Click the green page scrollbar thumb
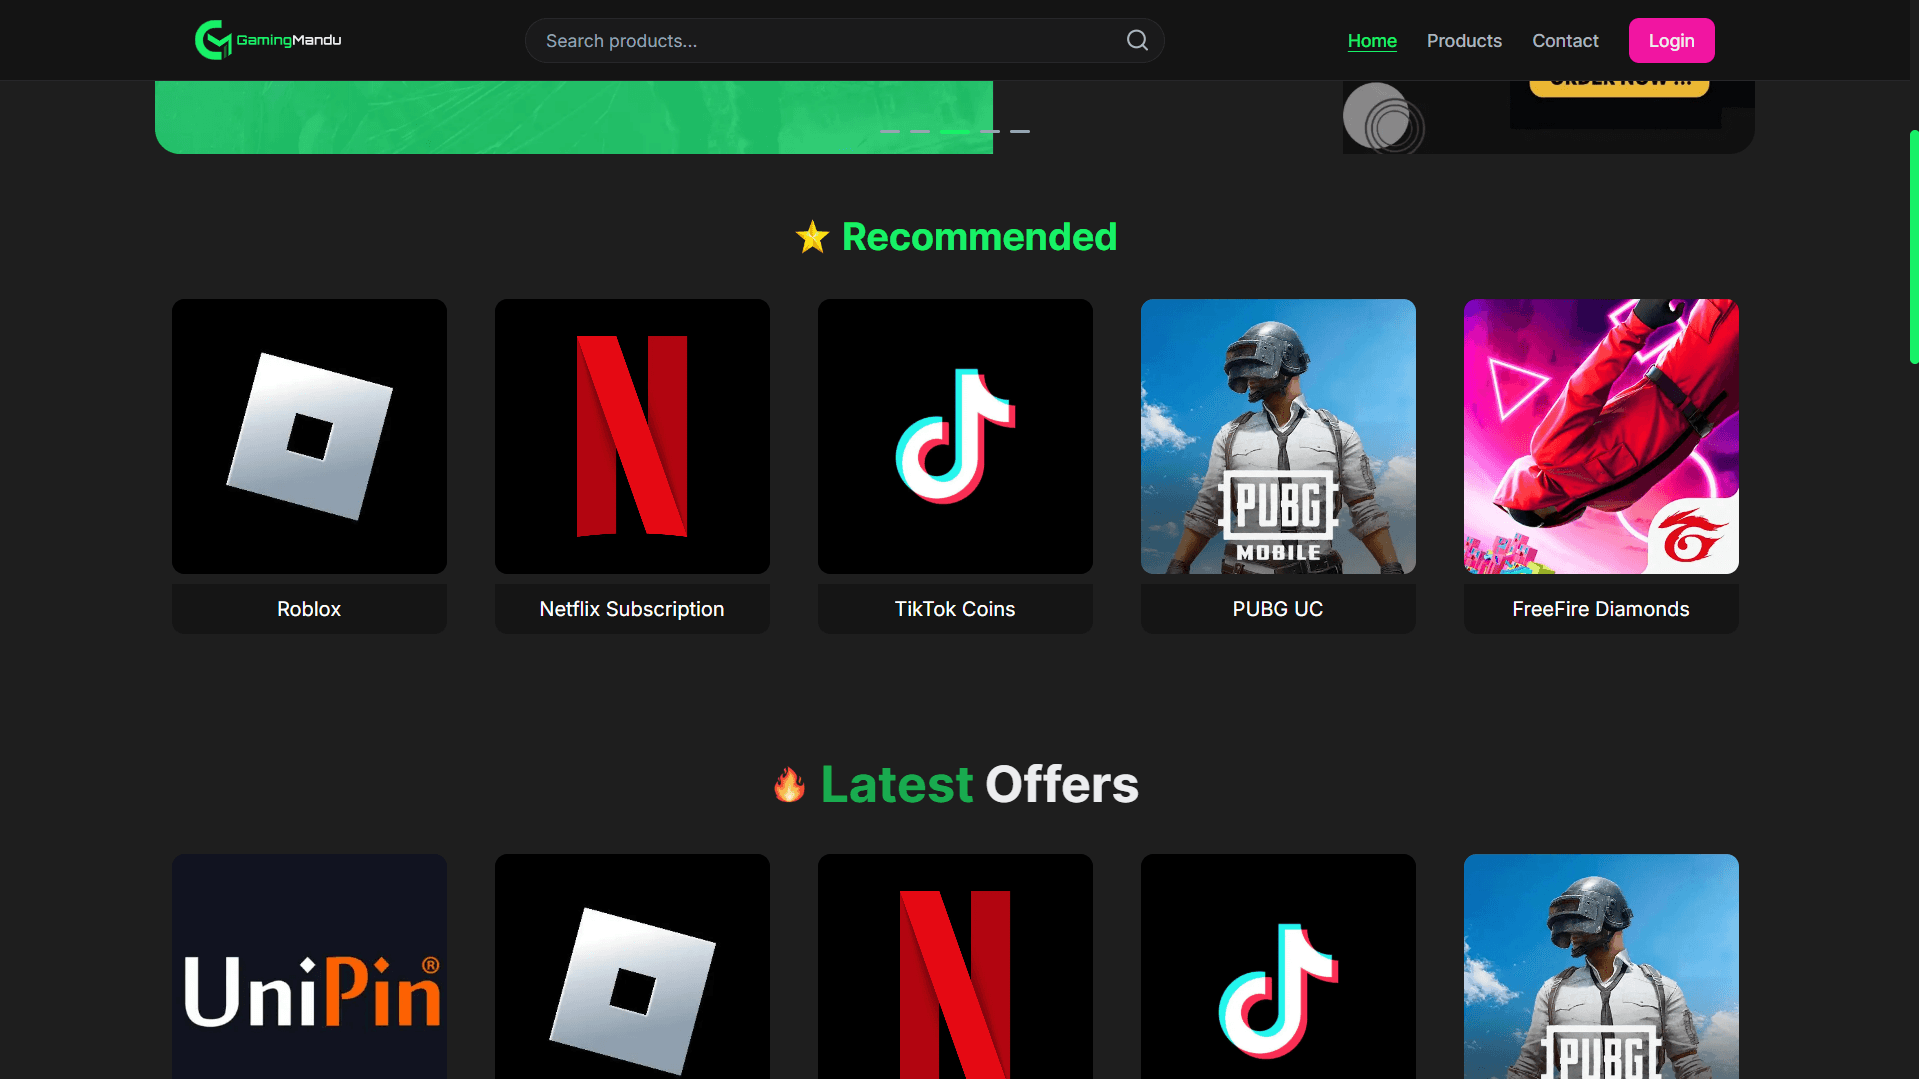1919x1079 pixels. [x=1913, y=246]
